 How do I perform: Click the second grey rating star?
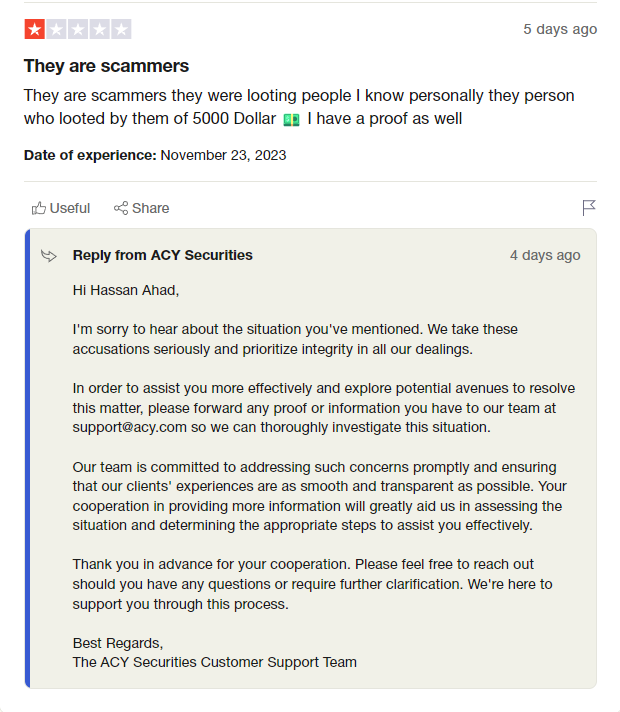56,30
